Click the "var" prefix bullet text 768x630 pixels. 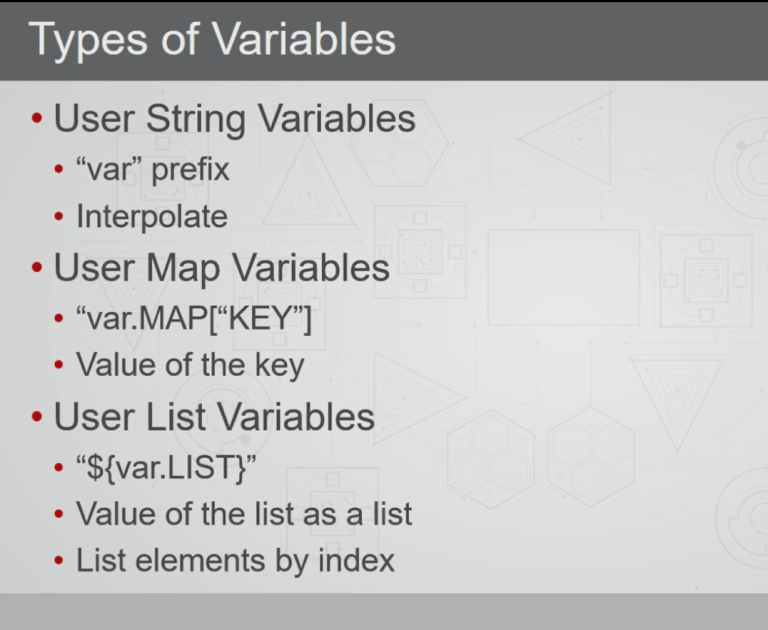[x=153, y=169]
